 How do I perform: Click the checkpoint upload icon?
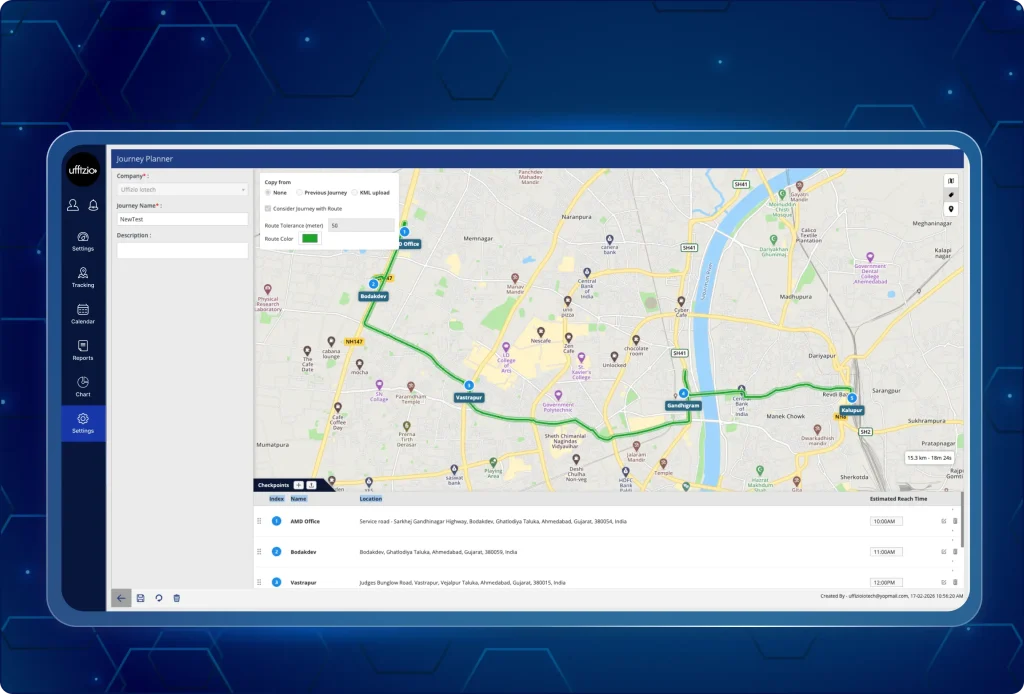[x=311, y=485]
